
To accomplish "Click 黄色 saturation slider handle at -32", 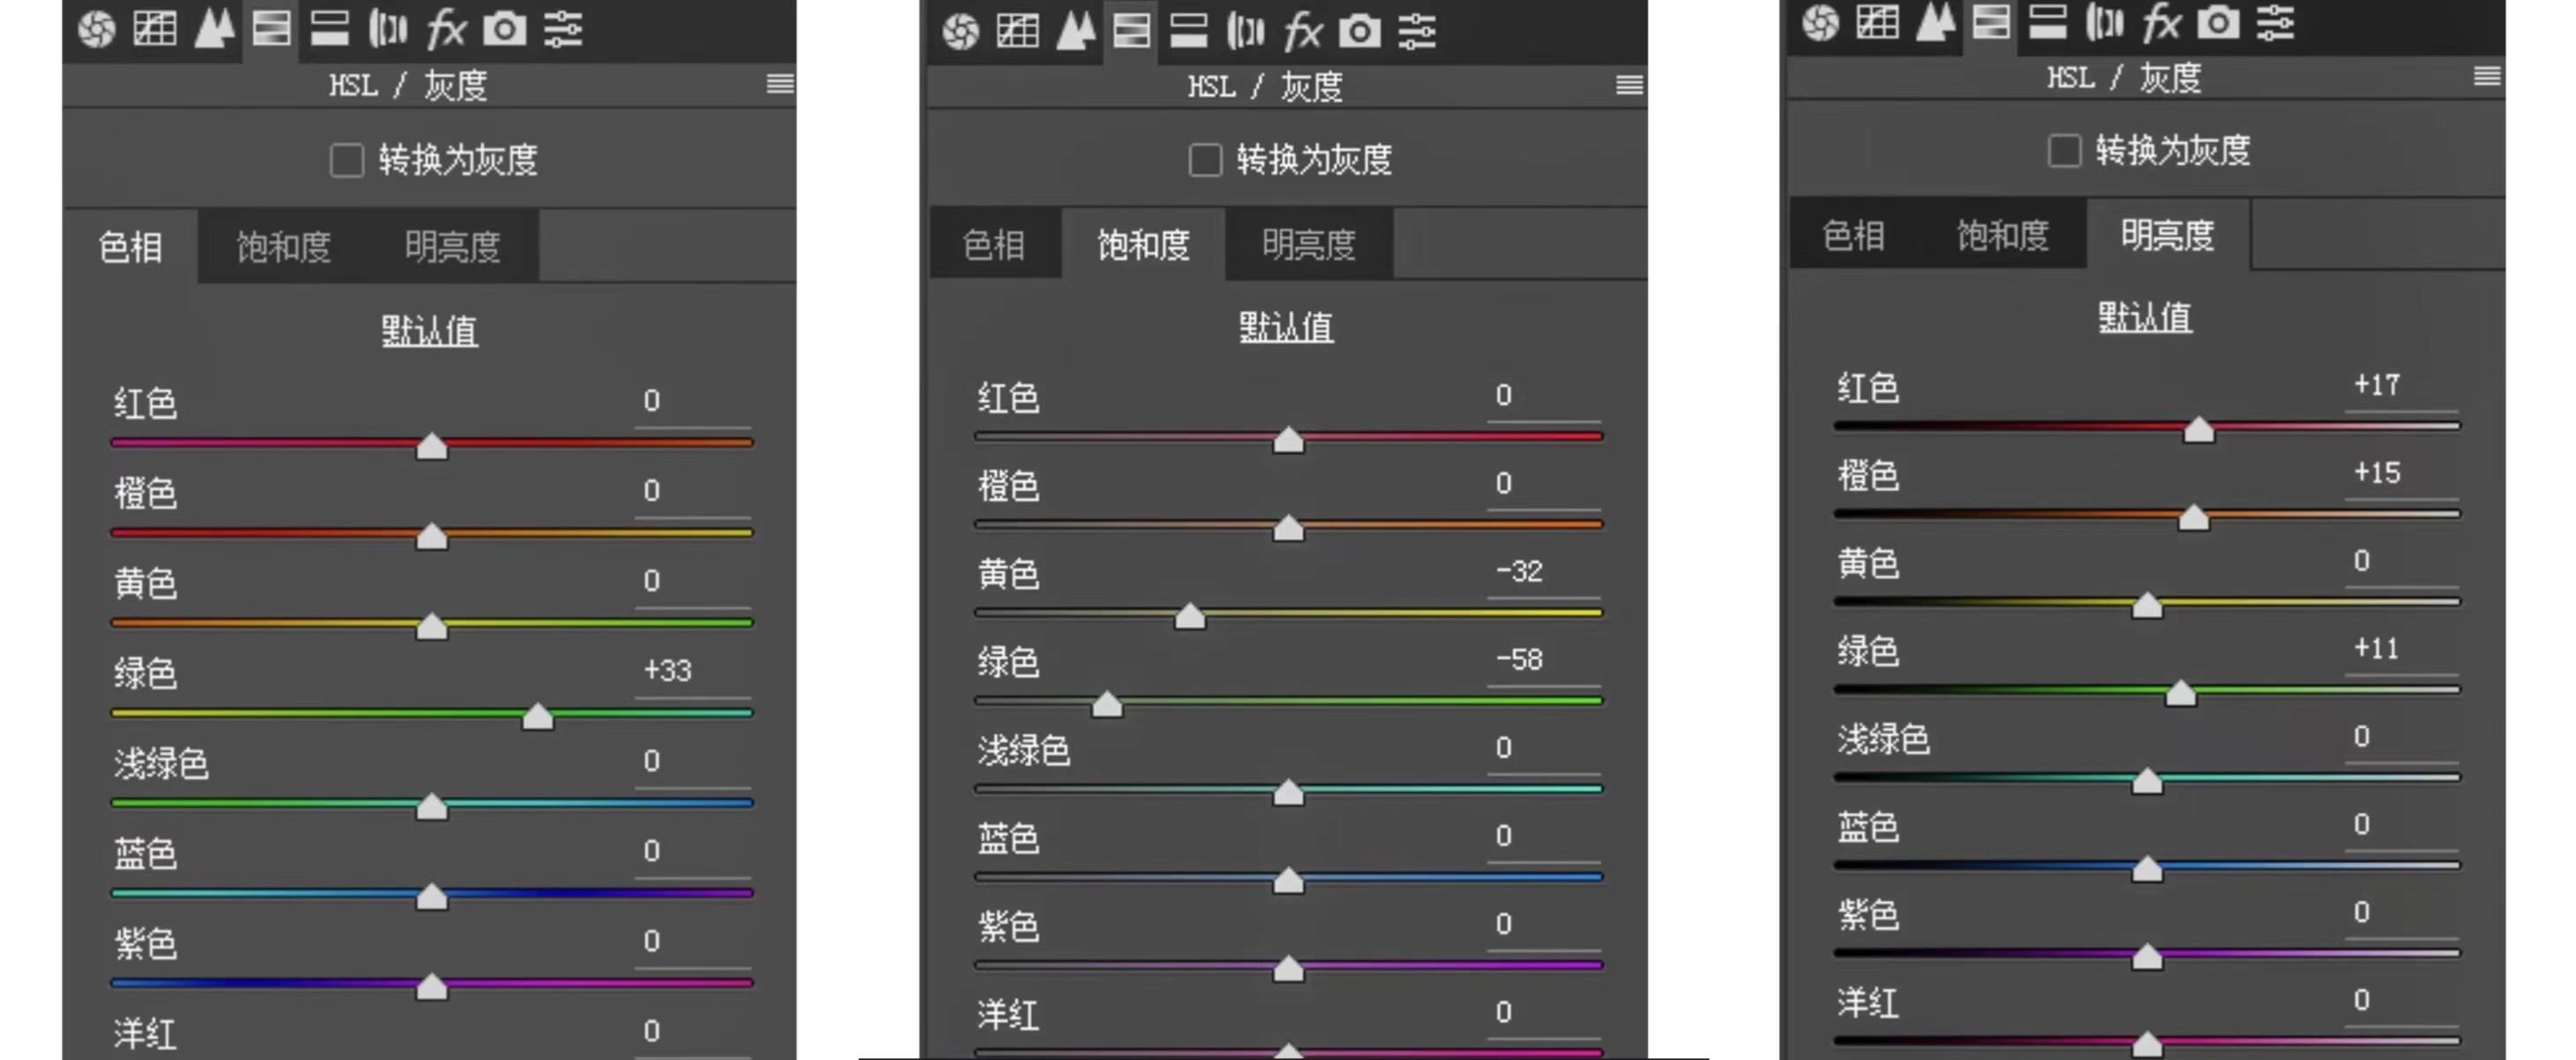I will pyautogui.click(x=1190, y=616).
